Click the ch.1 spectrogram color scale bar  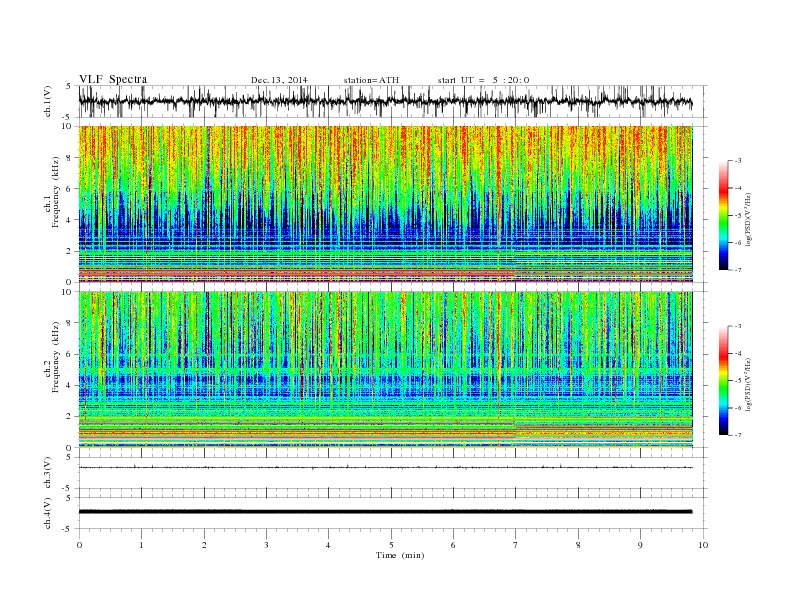coord(723,215)
